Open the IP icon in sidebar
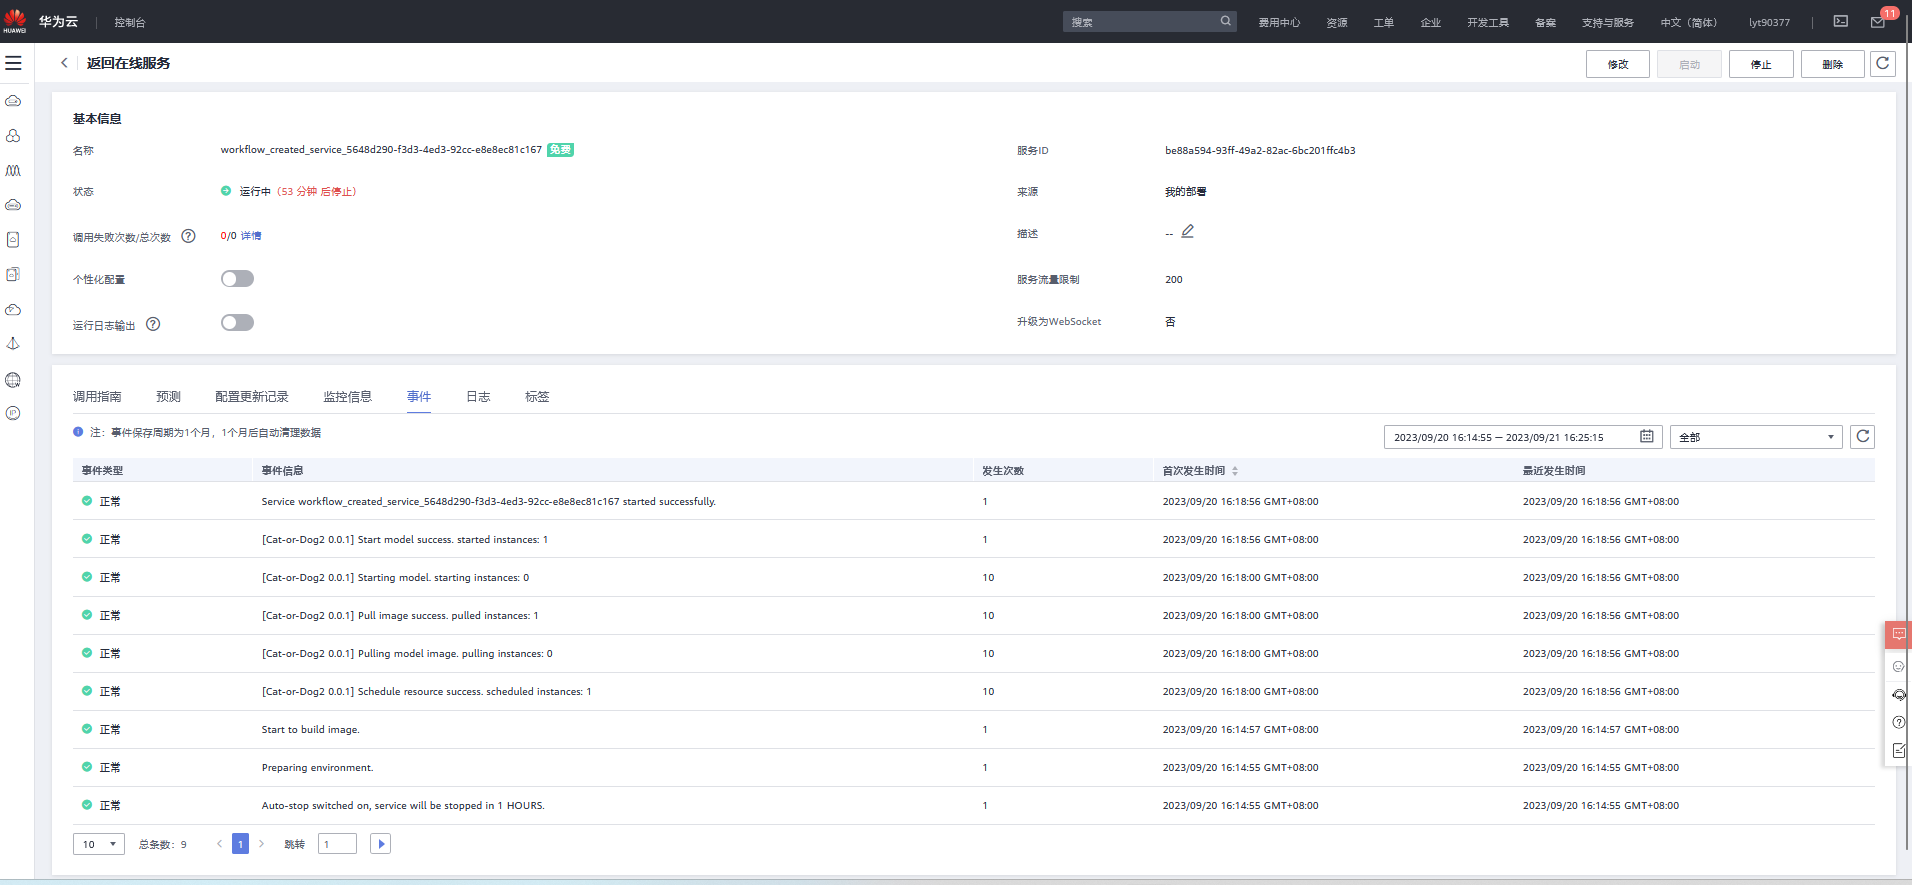 (13, 413)
